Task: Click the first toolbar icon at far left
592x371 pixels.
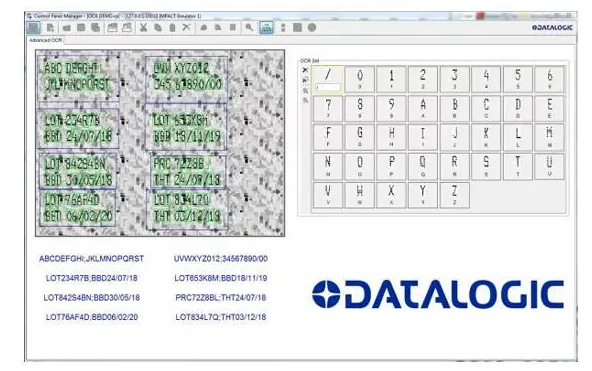Action: coord(34,28)
